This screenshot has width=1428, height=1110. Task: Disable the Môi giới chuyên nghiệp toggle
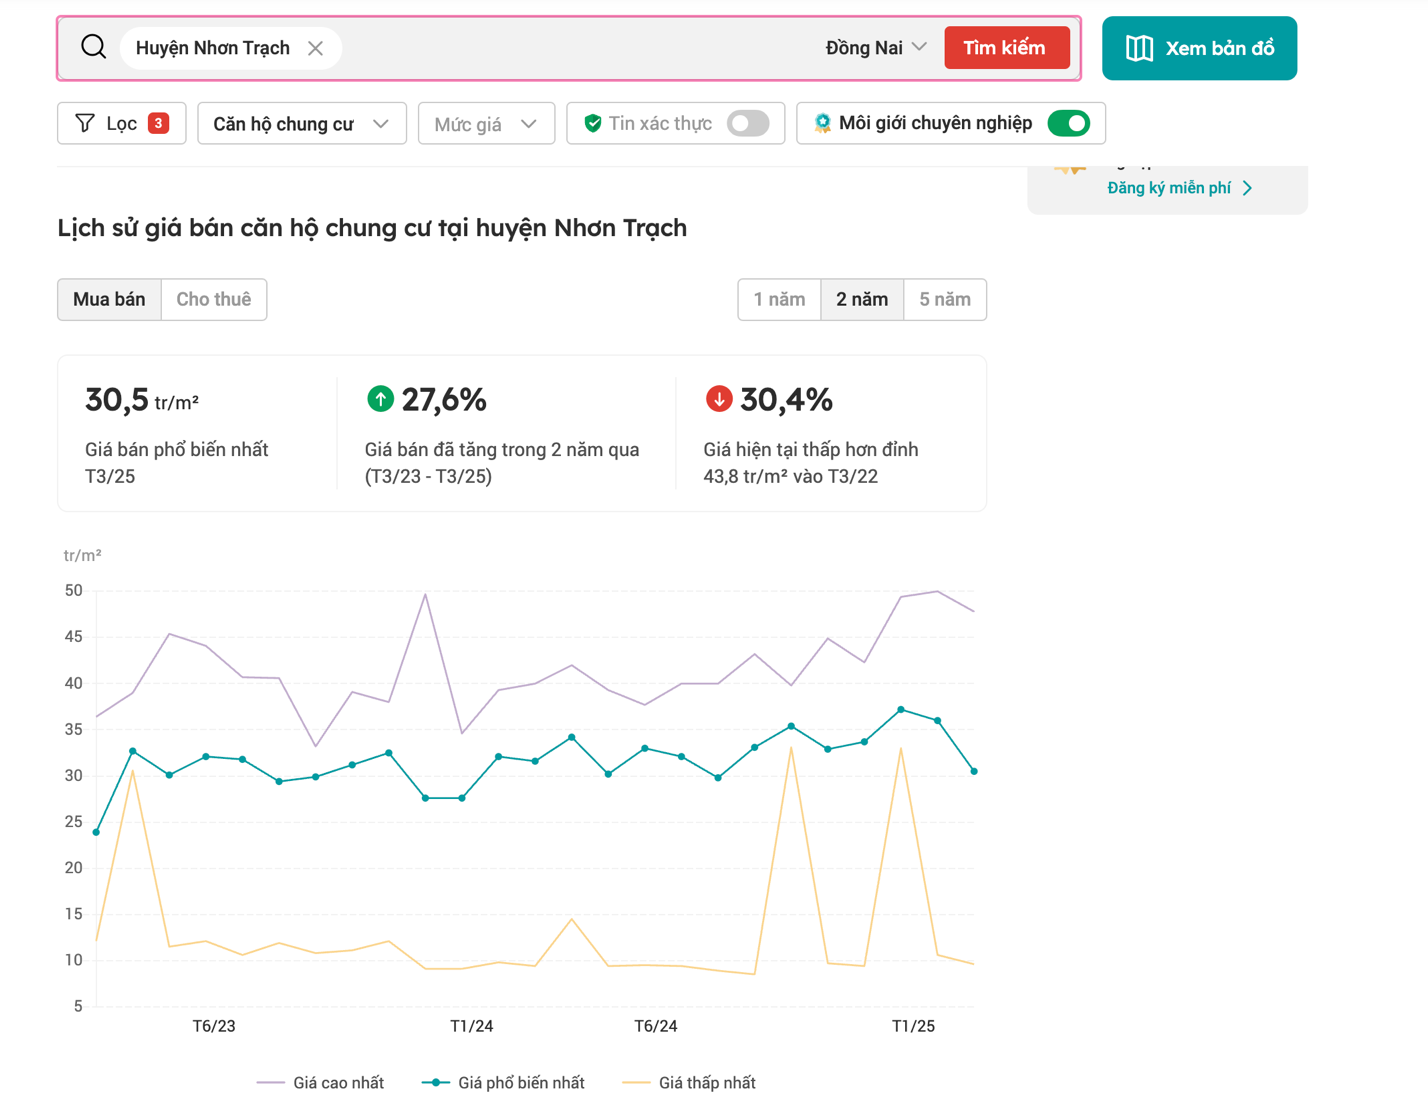[1068, 123]
